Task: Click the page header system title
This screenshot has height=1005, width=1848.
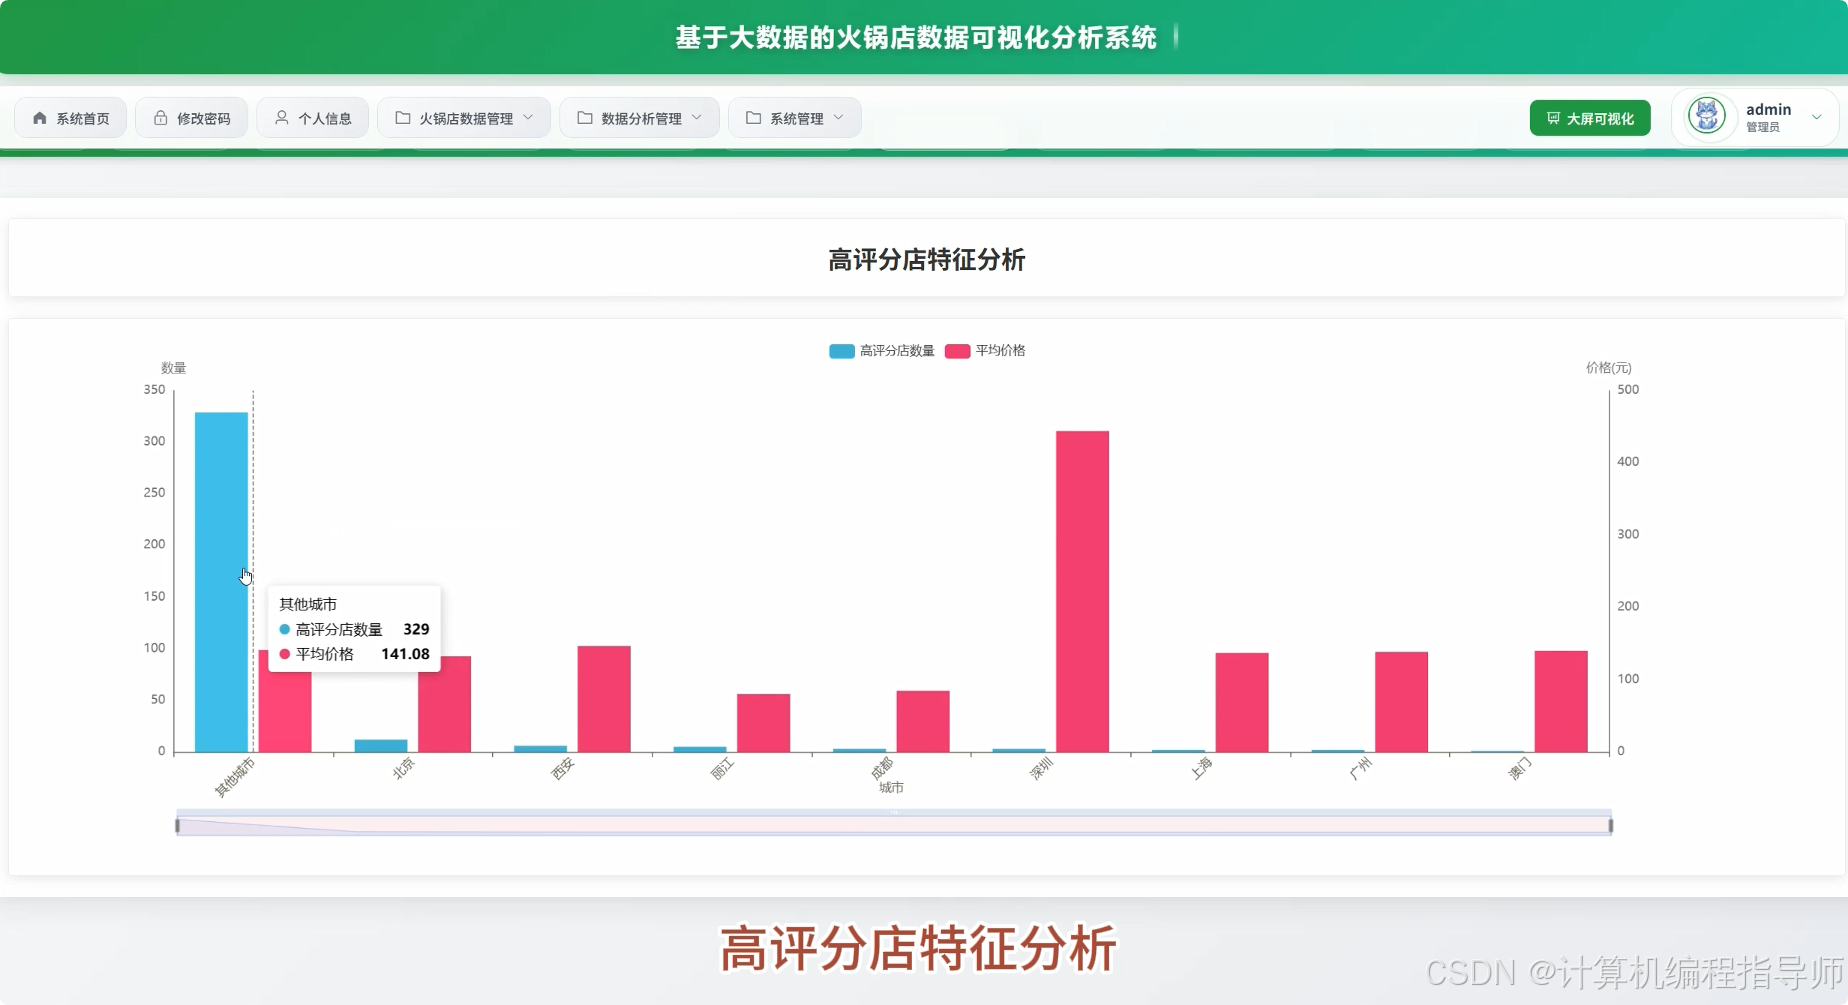Action: pyautogui.click(x=916, y=38)
